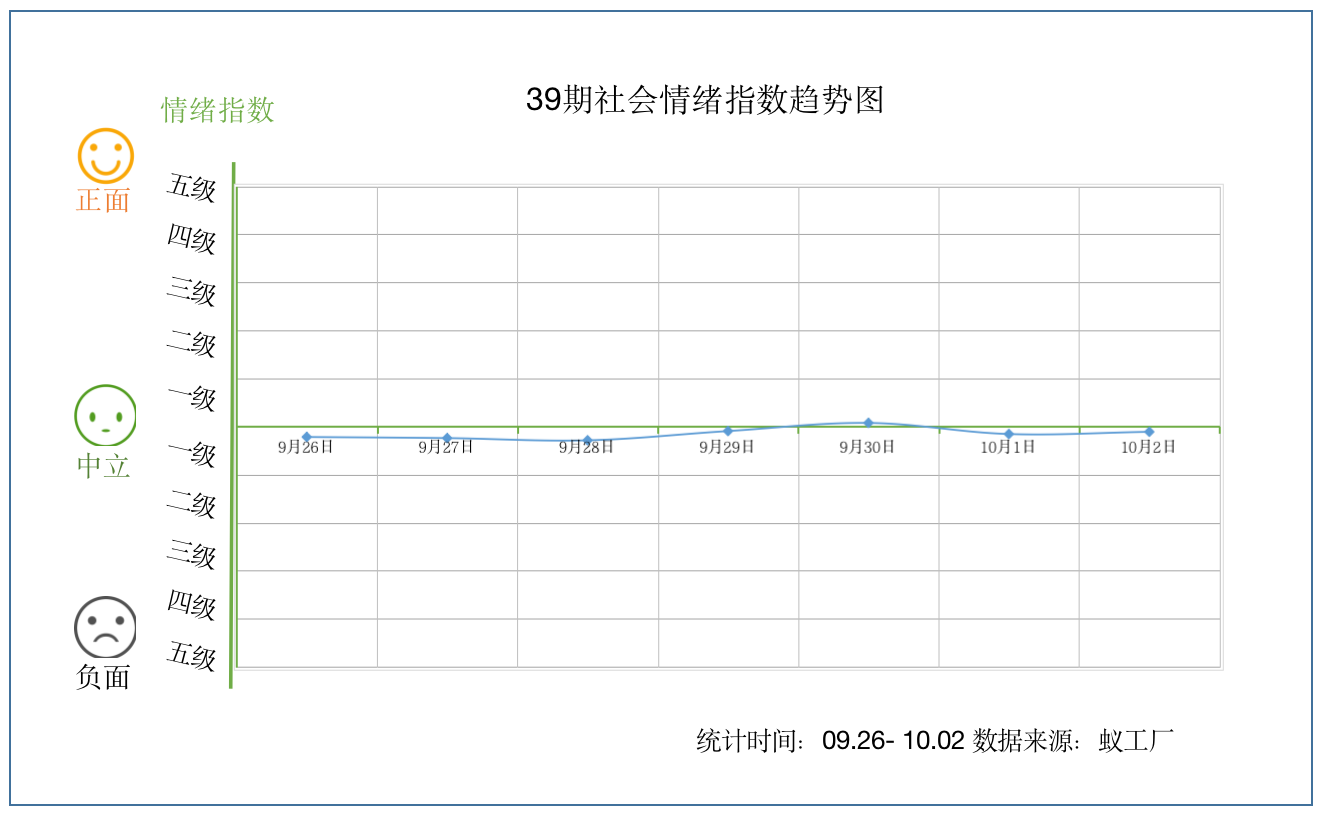Select the 中立 label
This screenshot has height=814, width=1324.
(x=104, y=465)
